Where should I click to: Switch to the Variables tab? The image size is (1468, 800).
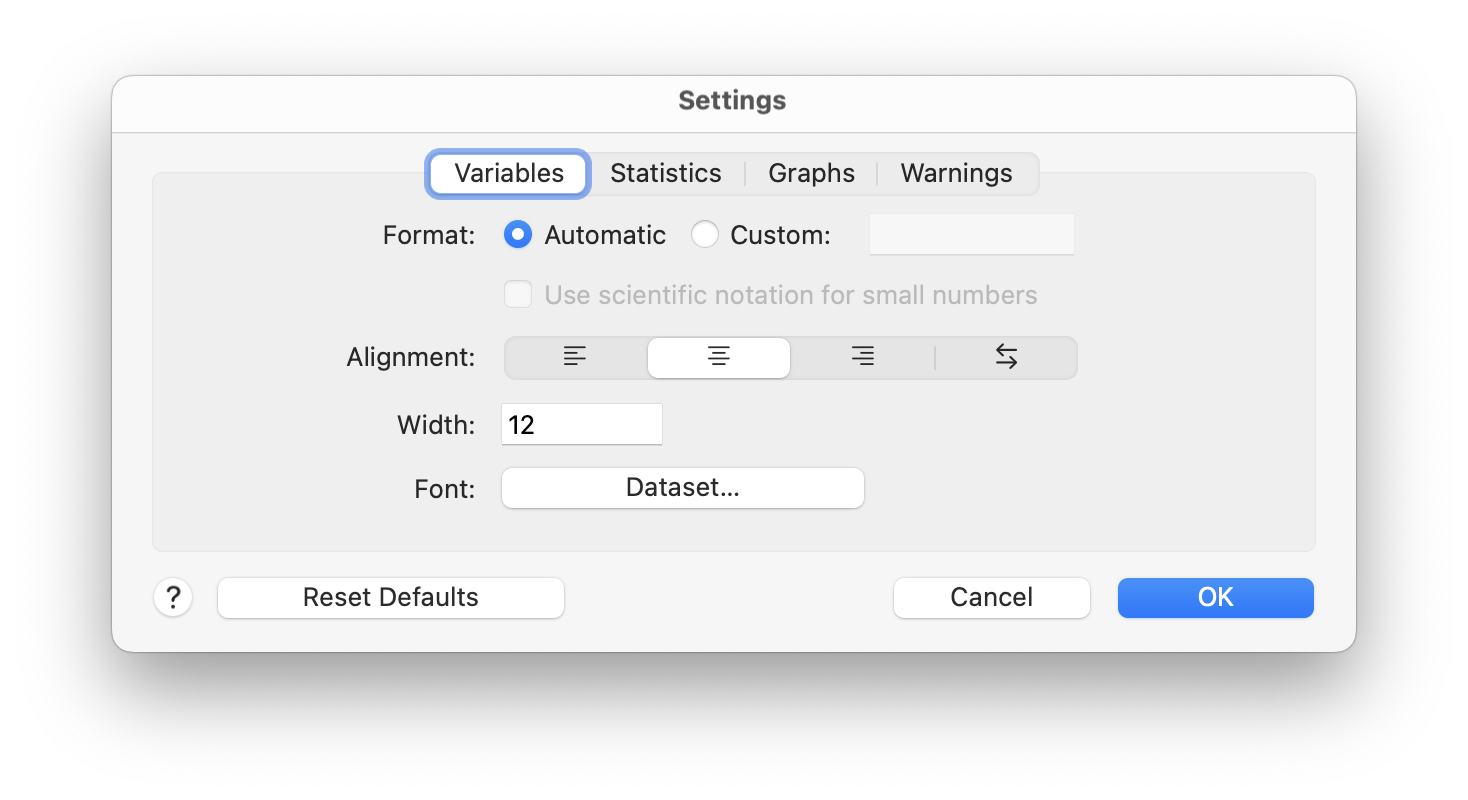tap(509, 173)
